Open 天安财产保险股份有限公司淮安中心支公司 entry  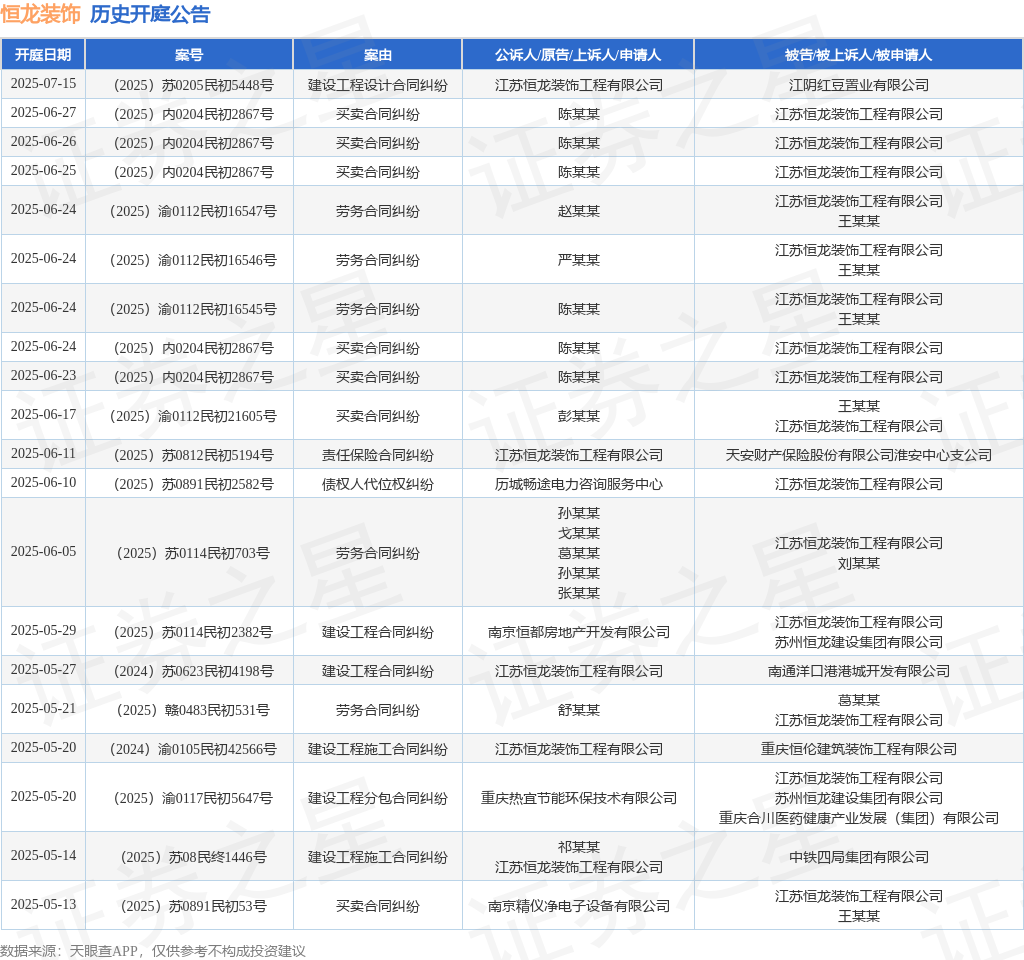click(858, 455)
